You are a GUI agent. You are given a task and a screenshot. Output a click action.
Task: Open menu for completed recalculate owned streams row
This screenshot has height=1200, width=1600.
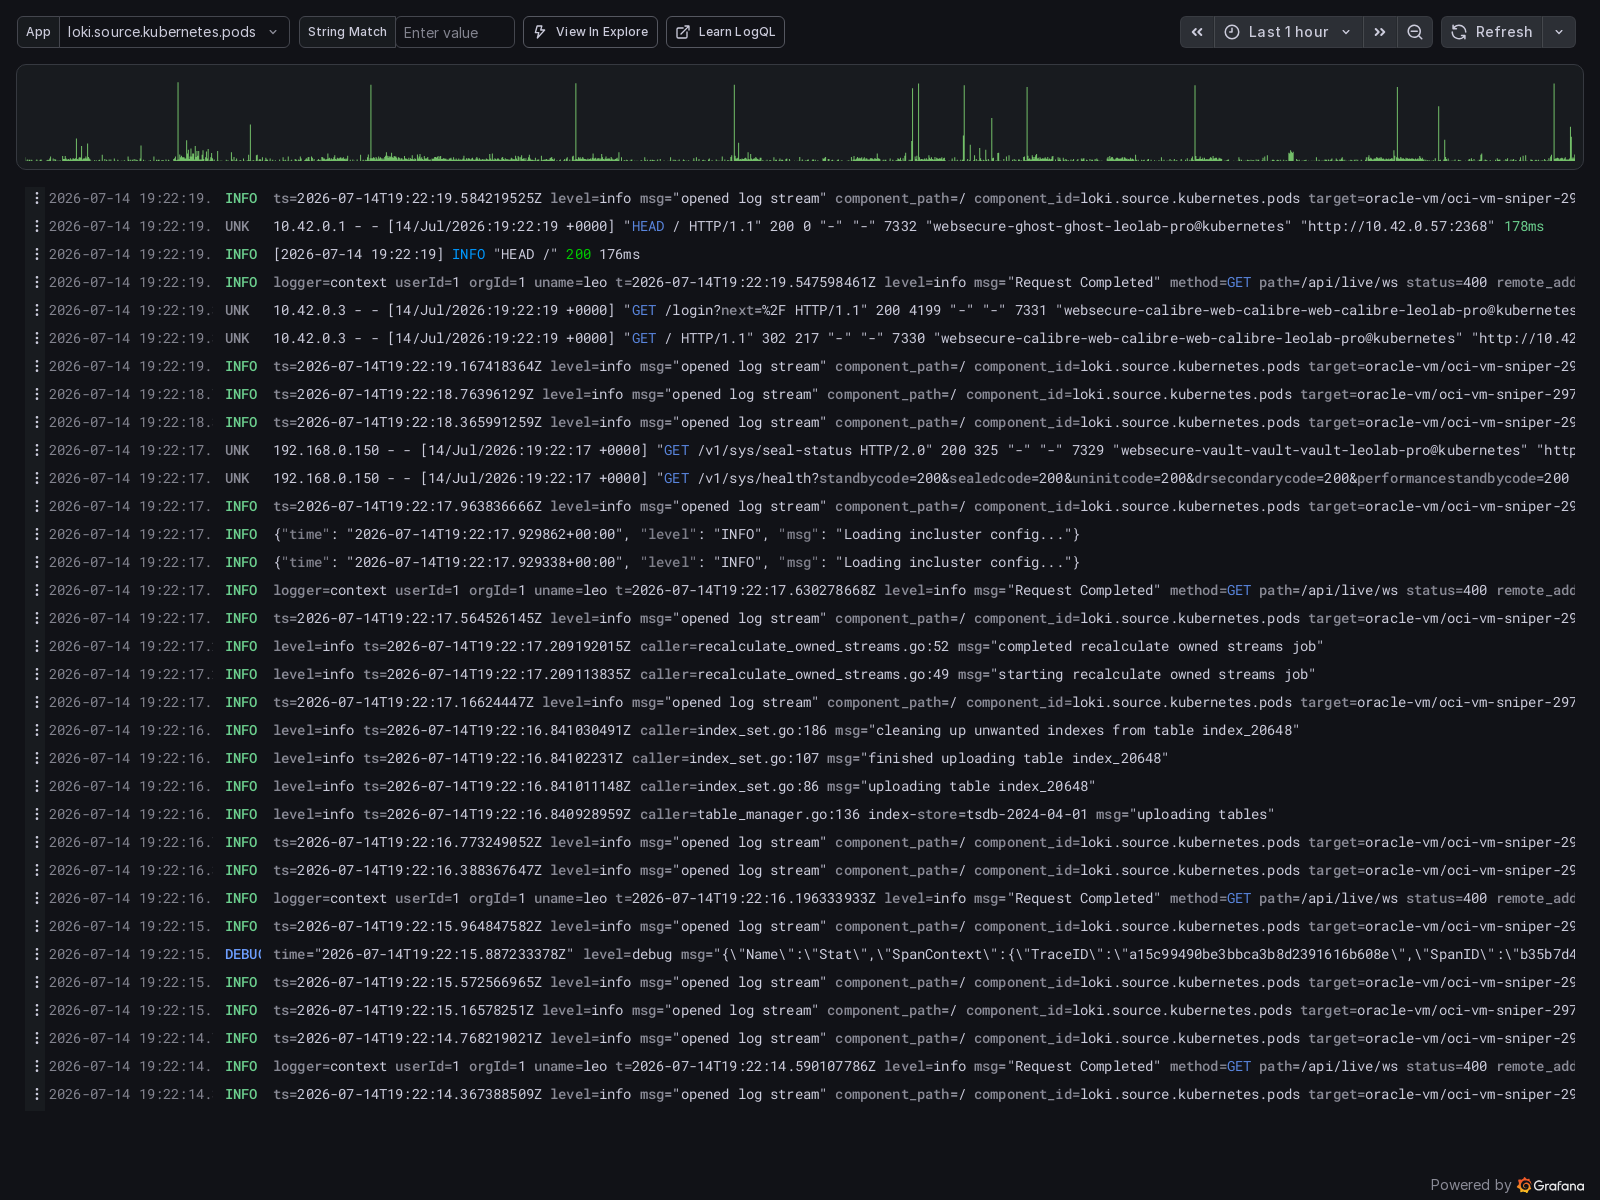point(37,647)
